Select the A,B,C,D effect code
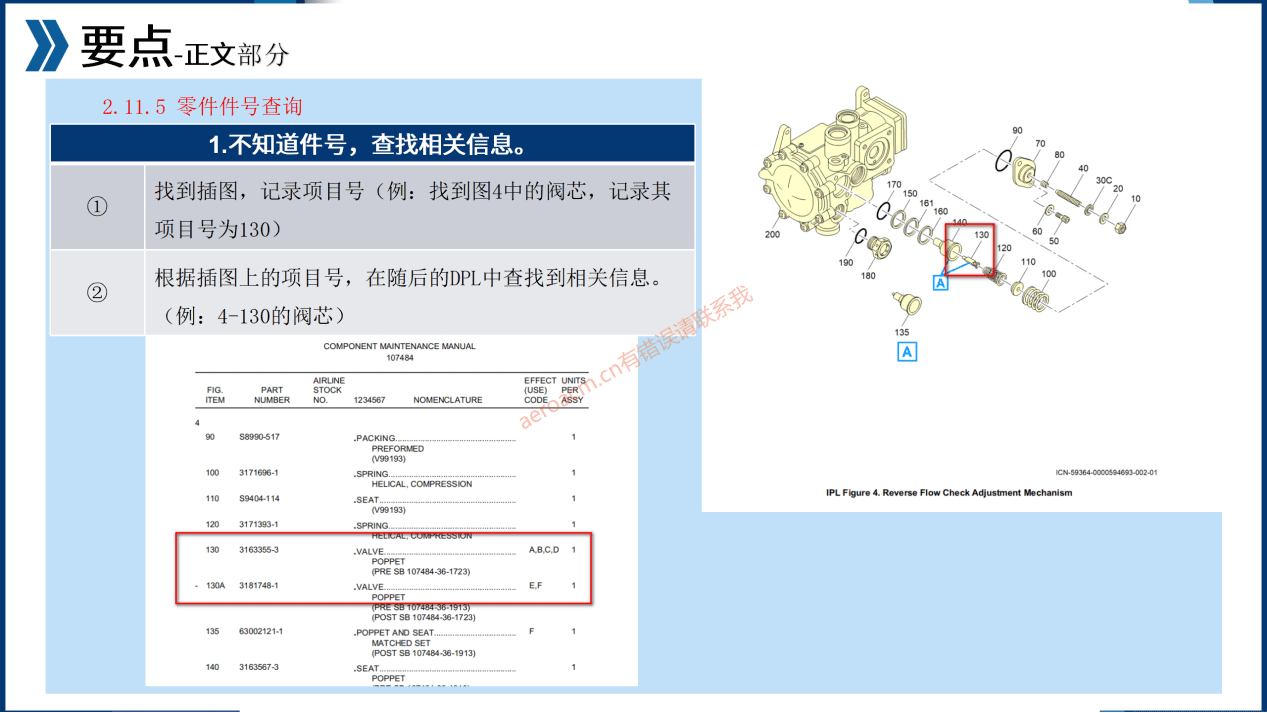 (x=543, y=550)
